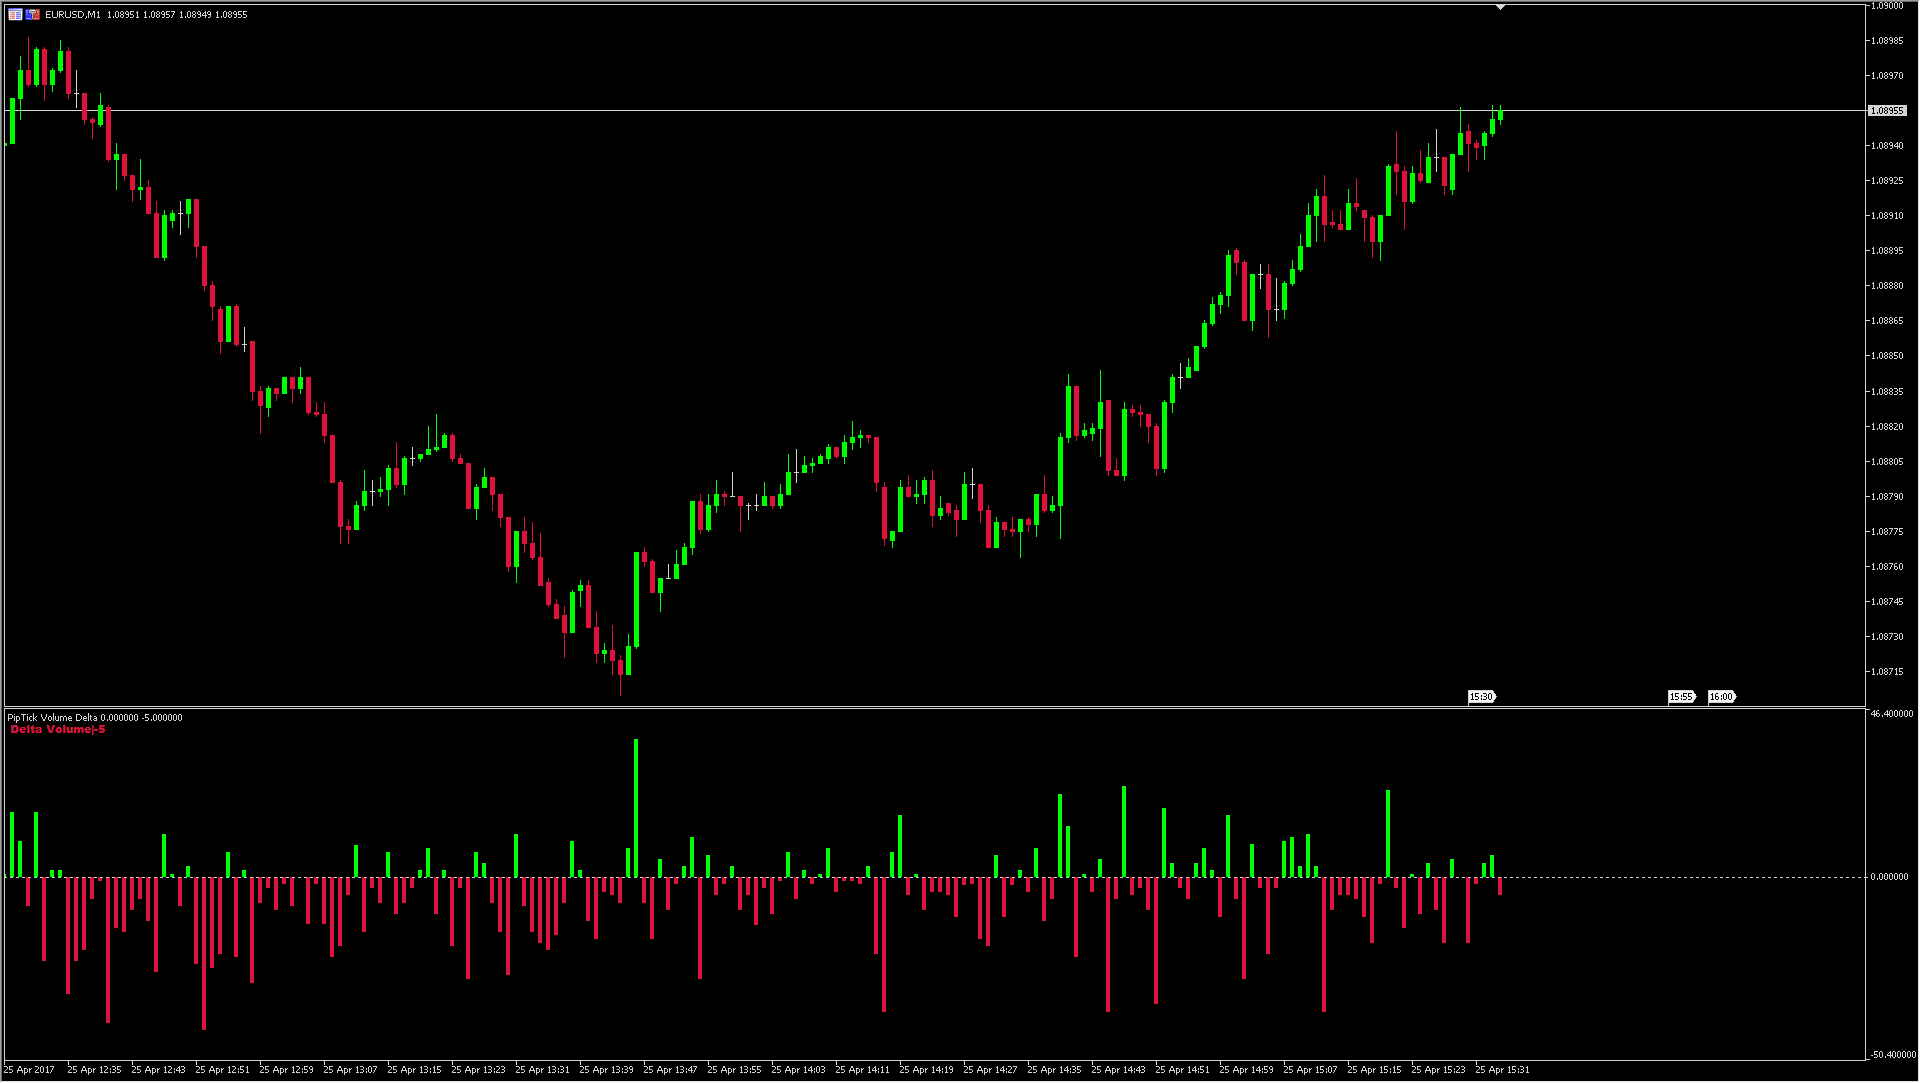1920x1083 pixels.
Task: Click the 25 Apr 13:39 time axis label
Action: coord(607,1070)
